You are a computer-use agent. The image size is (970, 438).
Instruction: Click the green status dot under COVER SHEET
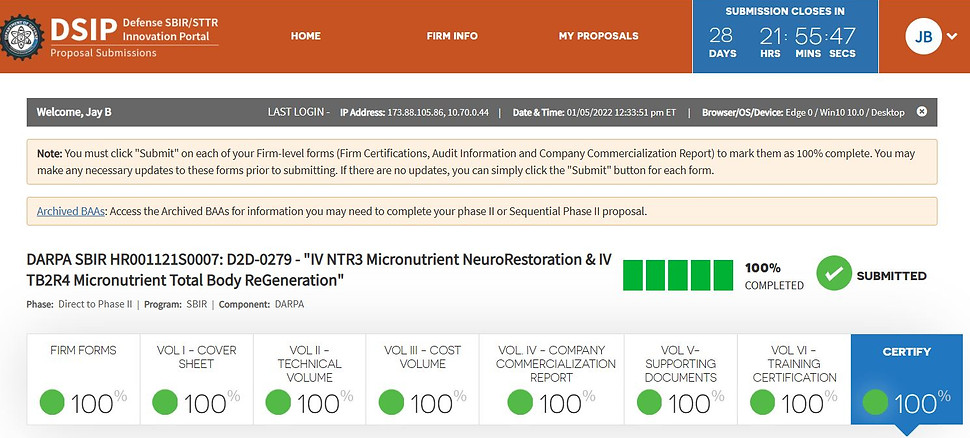click(165, 402)
